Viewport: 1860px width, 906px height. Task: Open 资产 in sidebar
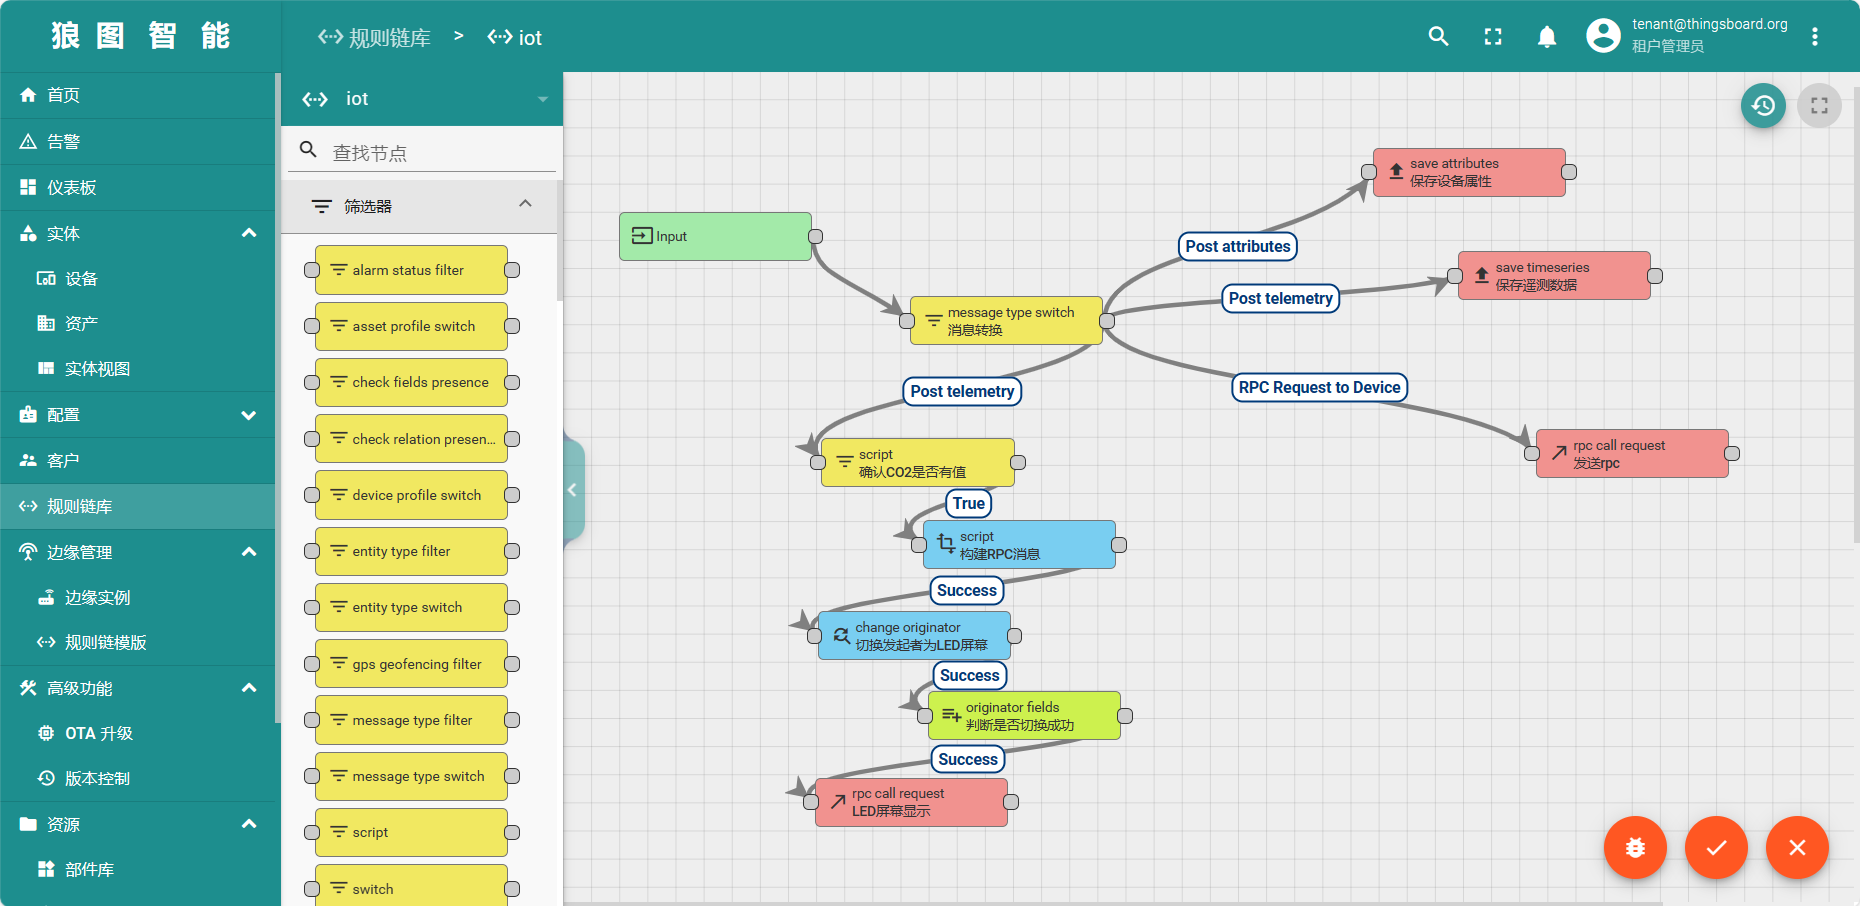[138, 323]
